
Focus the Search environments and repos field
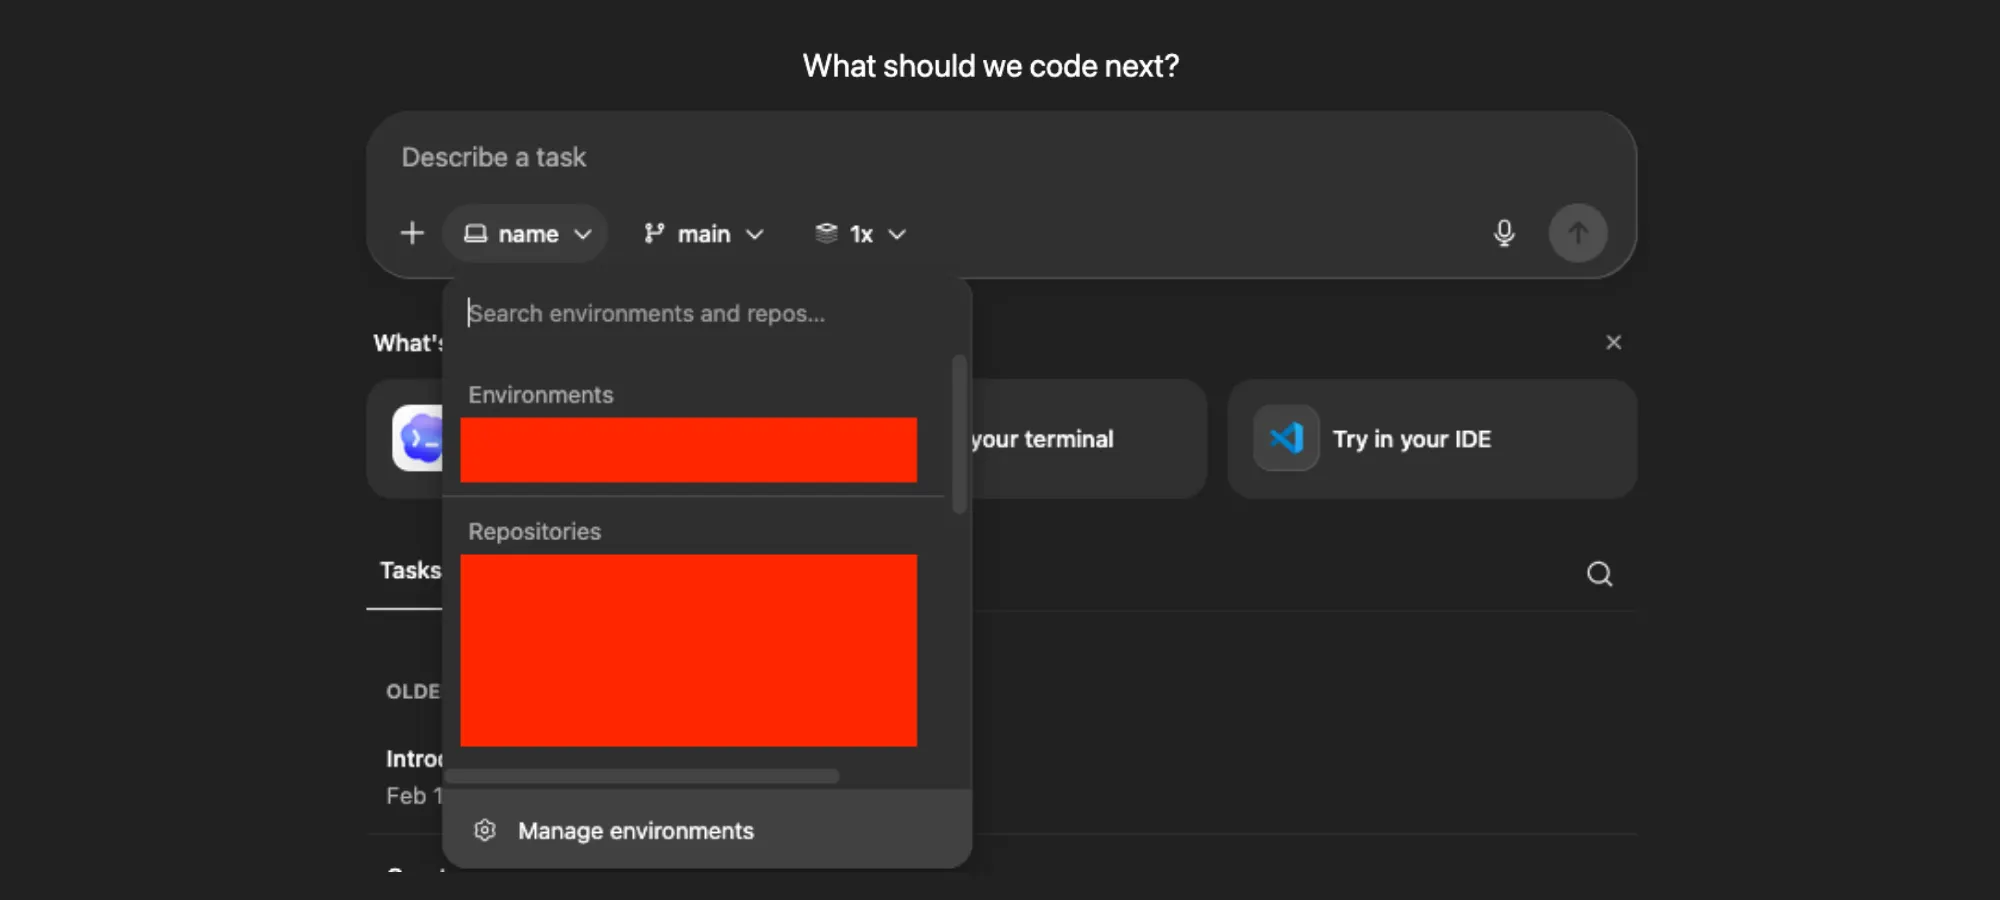coord(705,313)
